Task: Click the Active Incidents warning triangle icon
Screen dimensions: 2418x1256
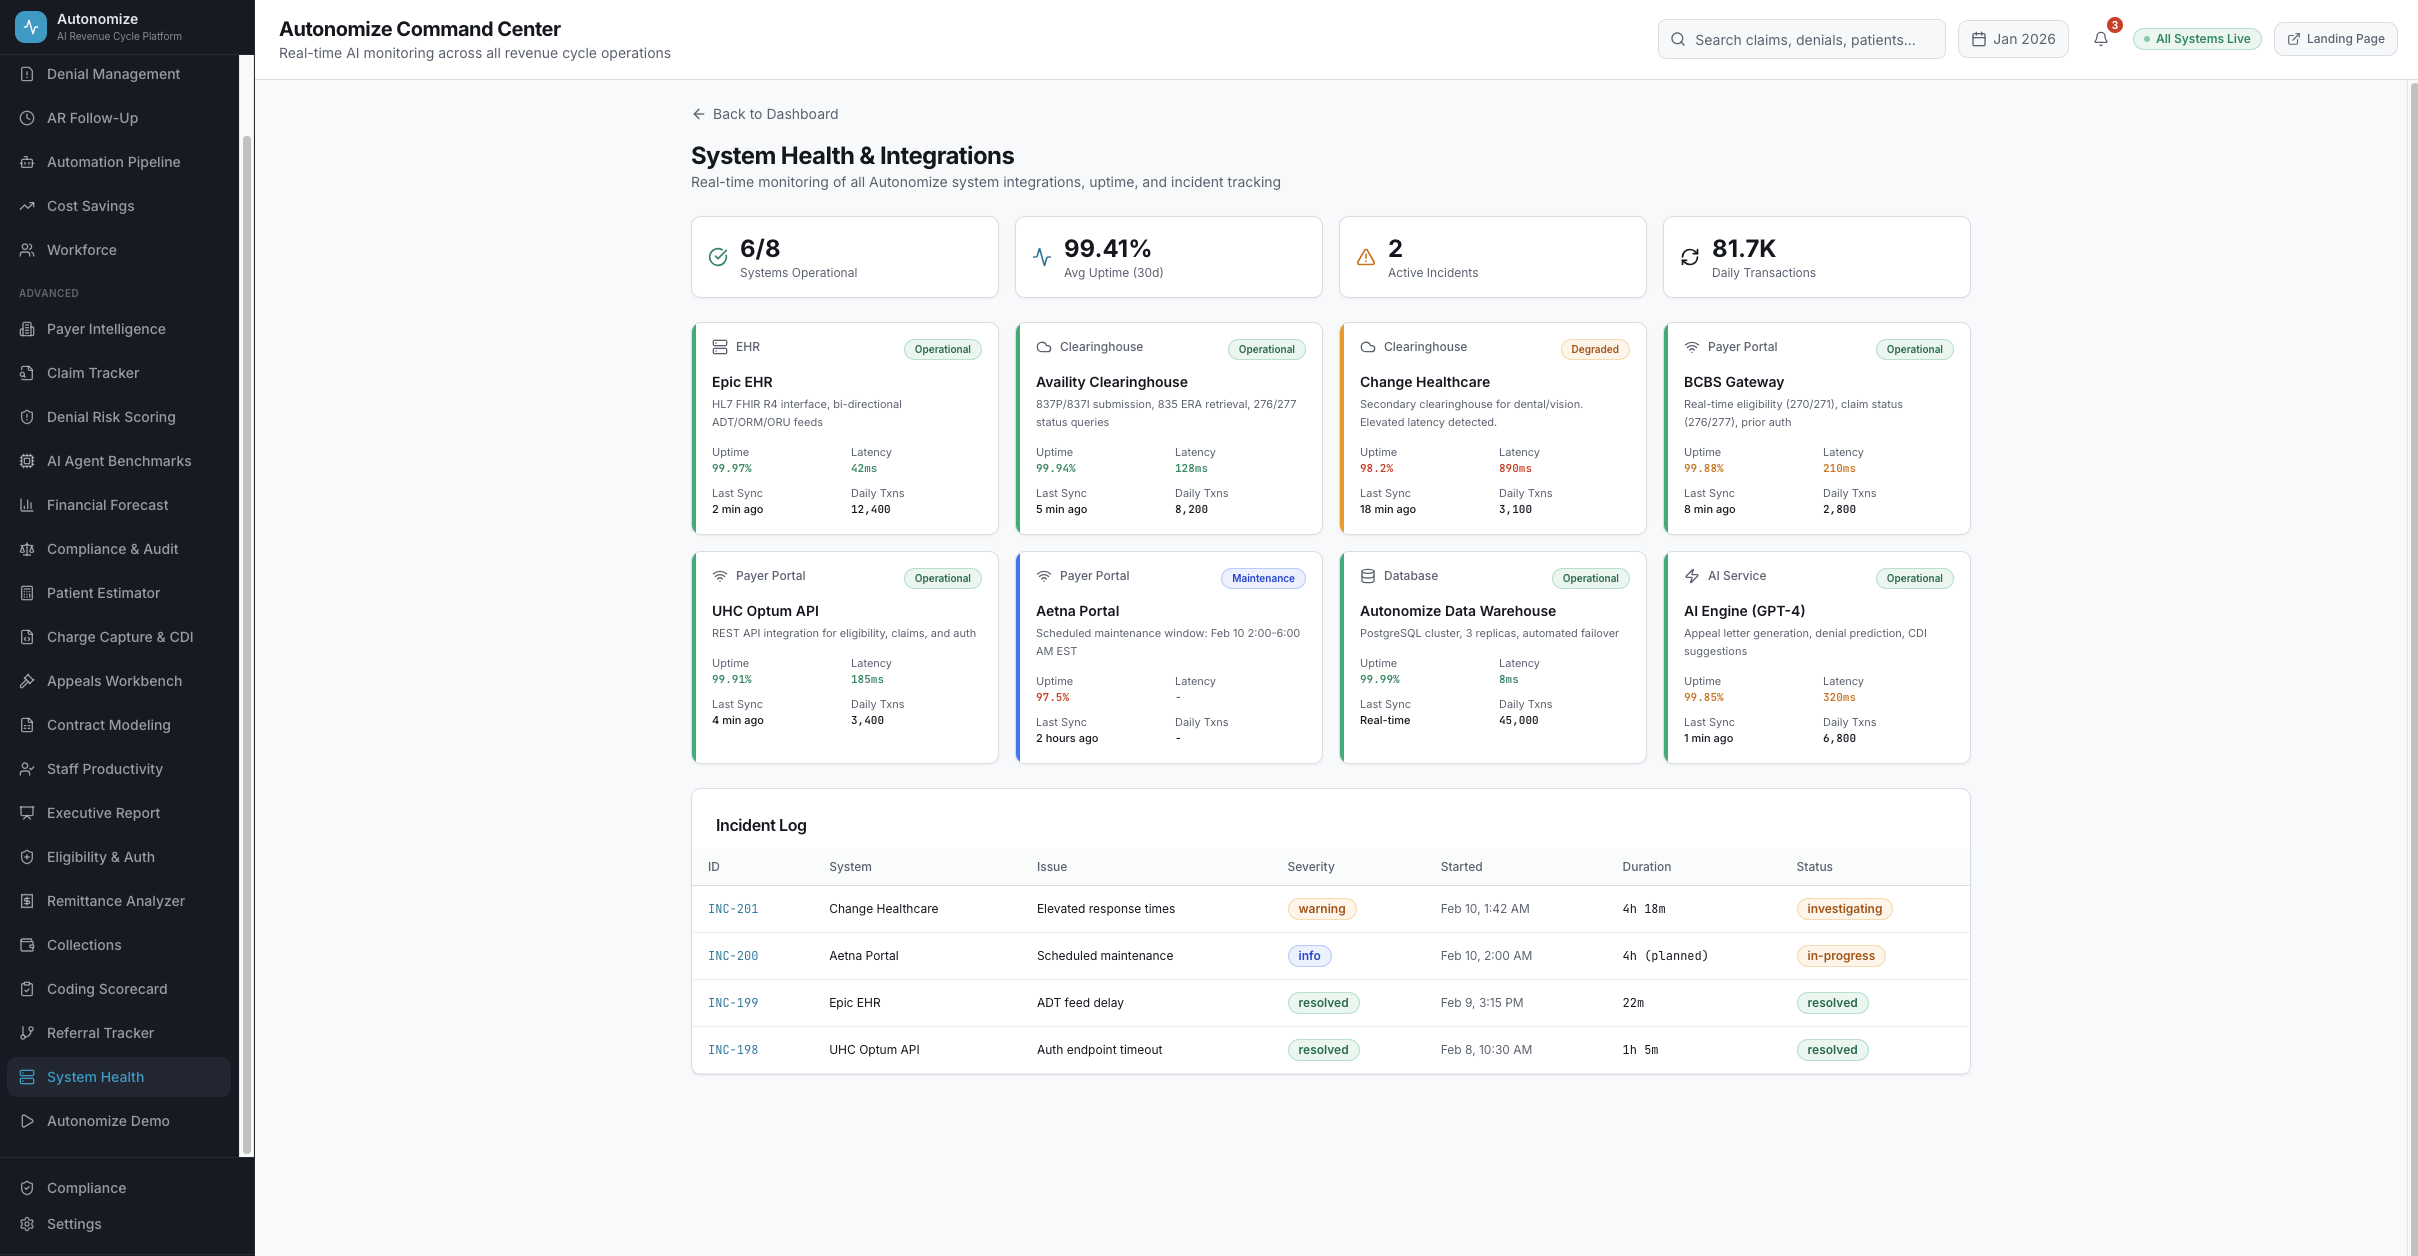Action: tap(1365, 257)
